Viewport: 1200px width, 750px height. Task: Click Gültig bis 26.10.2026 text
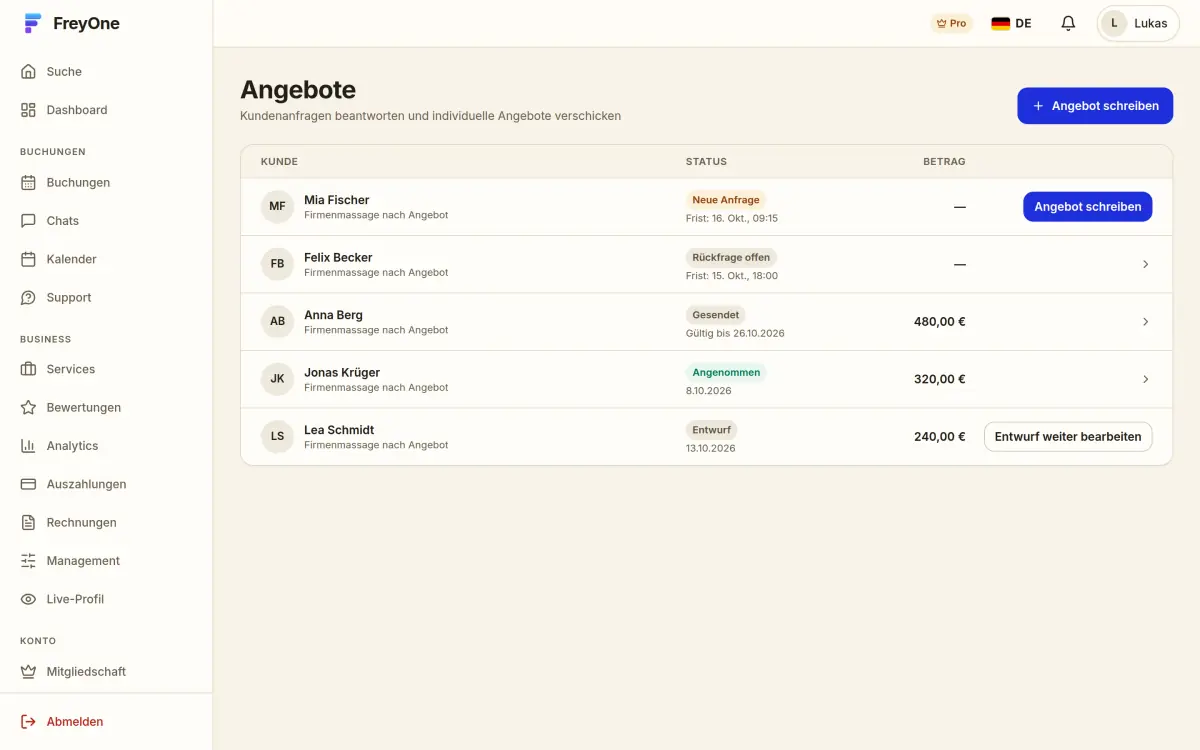click(x=735, y=333)
